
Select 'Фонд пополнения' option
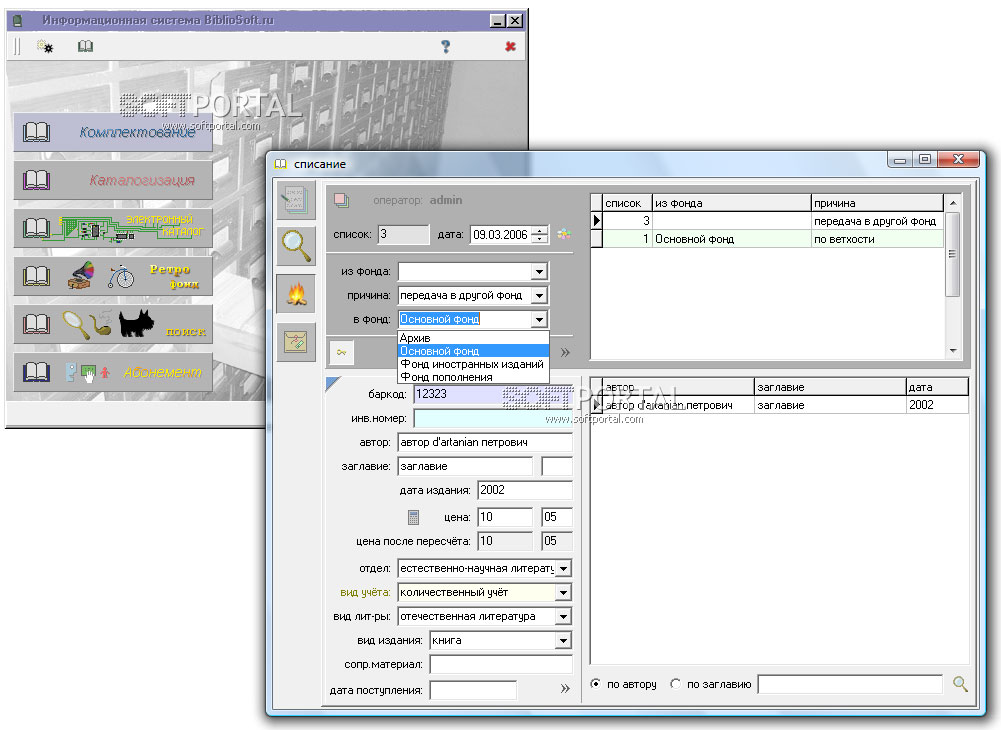473,377
